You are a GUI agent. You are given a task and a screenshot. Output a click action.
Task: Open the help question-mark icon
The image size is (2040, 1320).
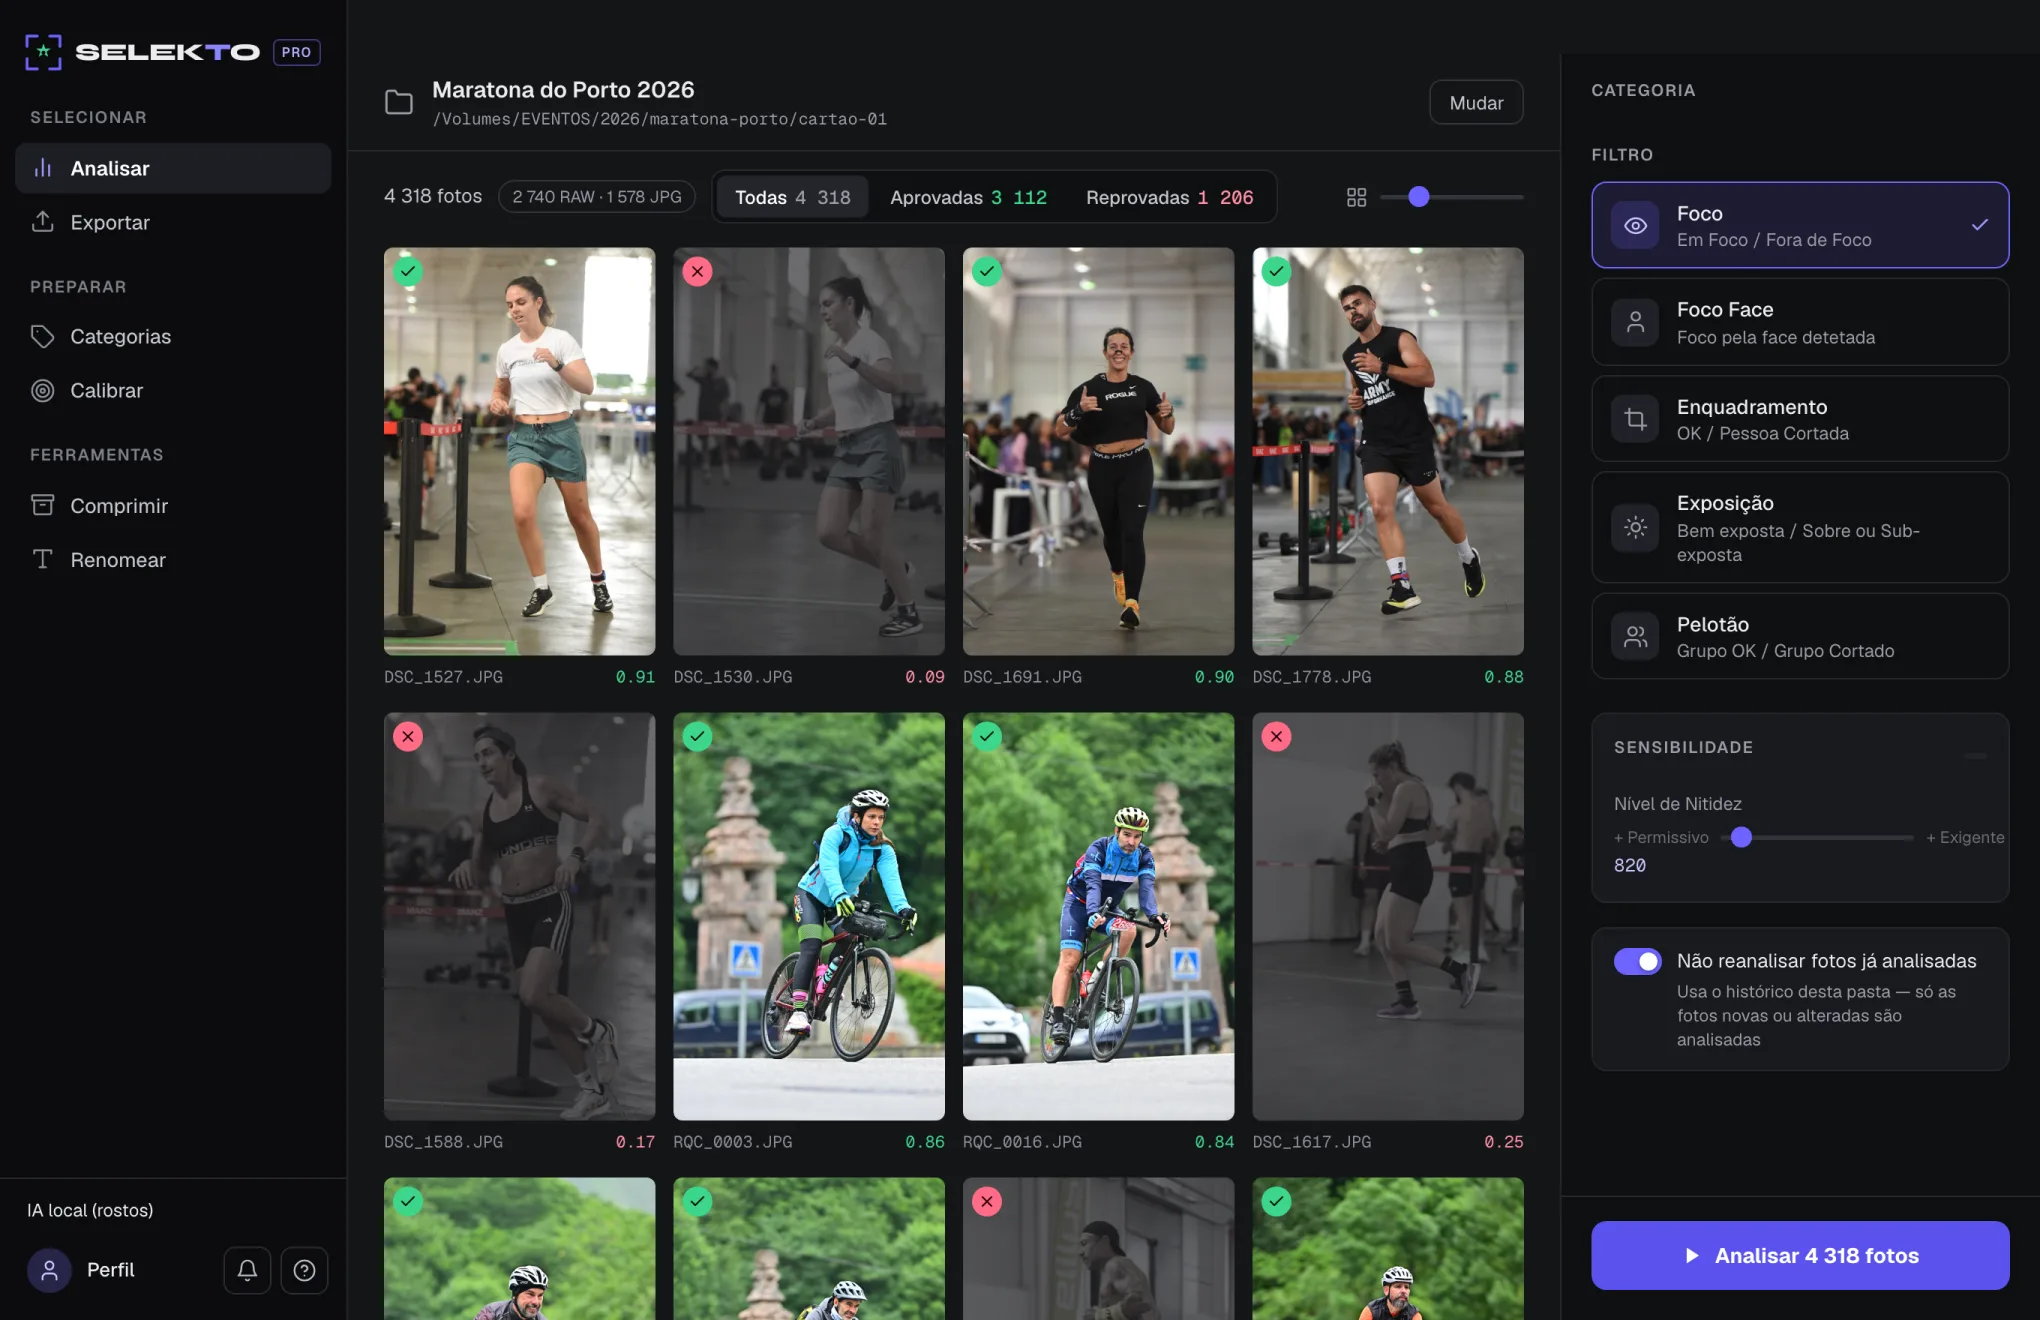(x=304, y=1270)
